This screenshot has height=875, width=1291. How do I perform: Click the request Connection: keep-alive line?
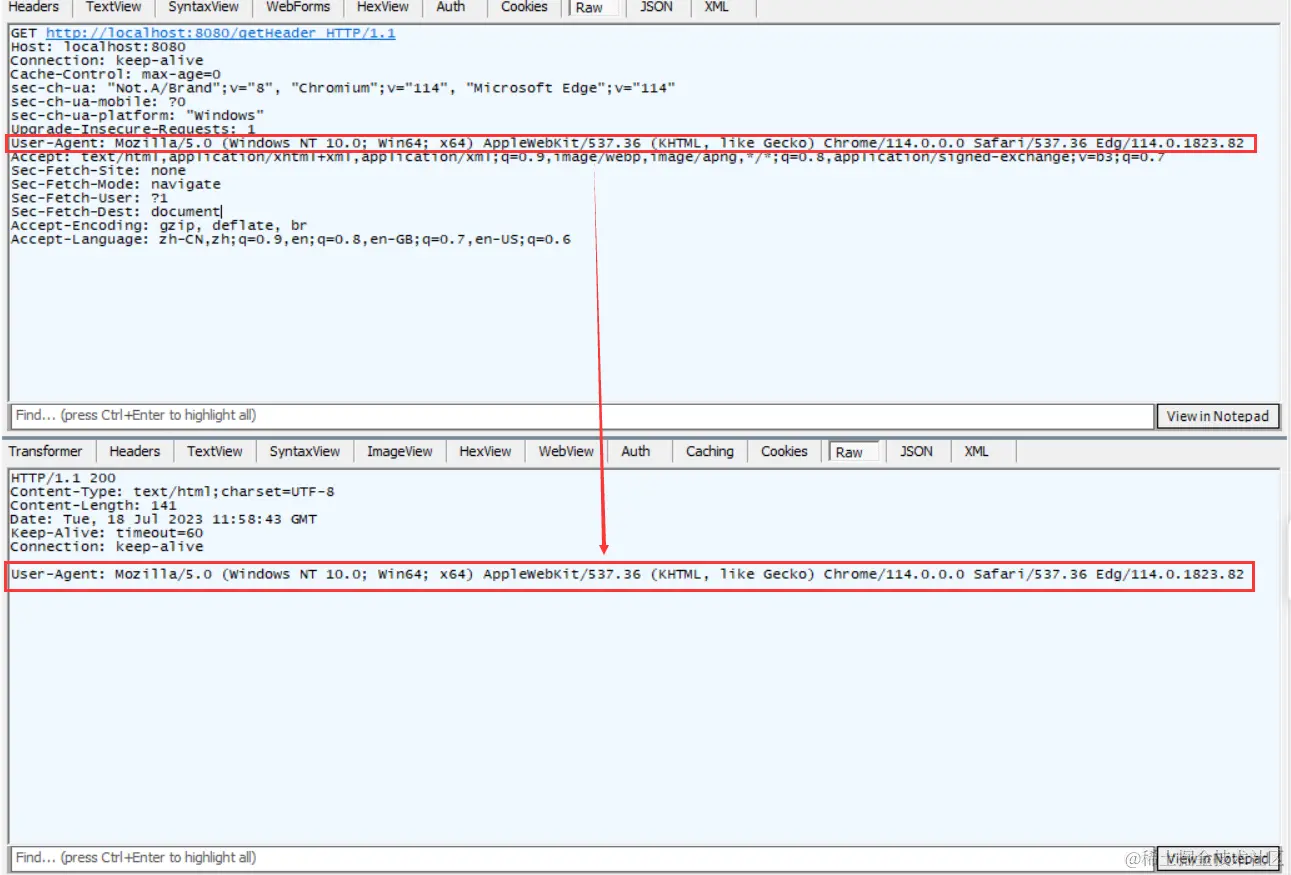(106, 61)
